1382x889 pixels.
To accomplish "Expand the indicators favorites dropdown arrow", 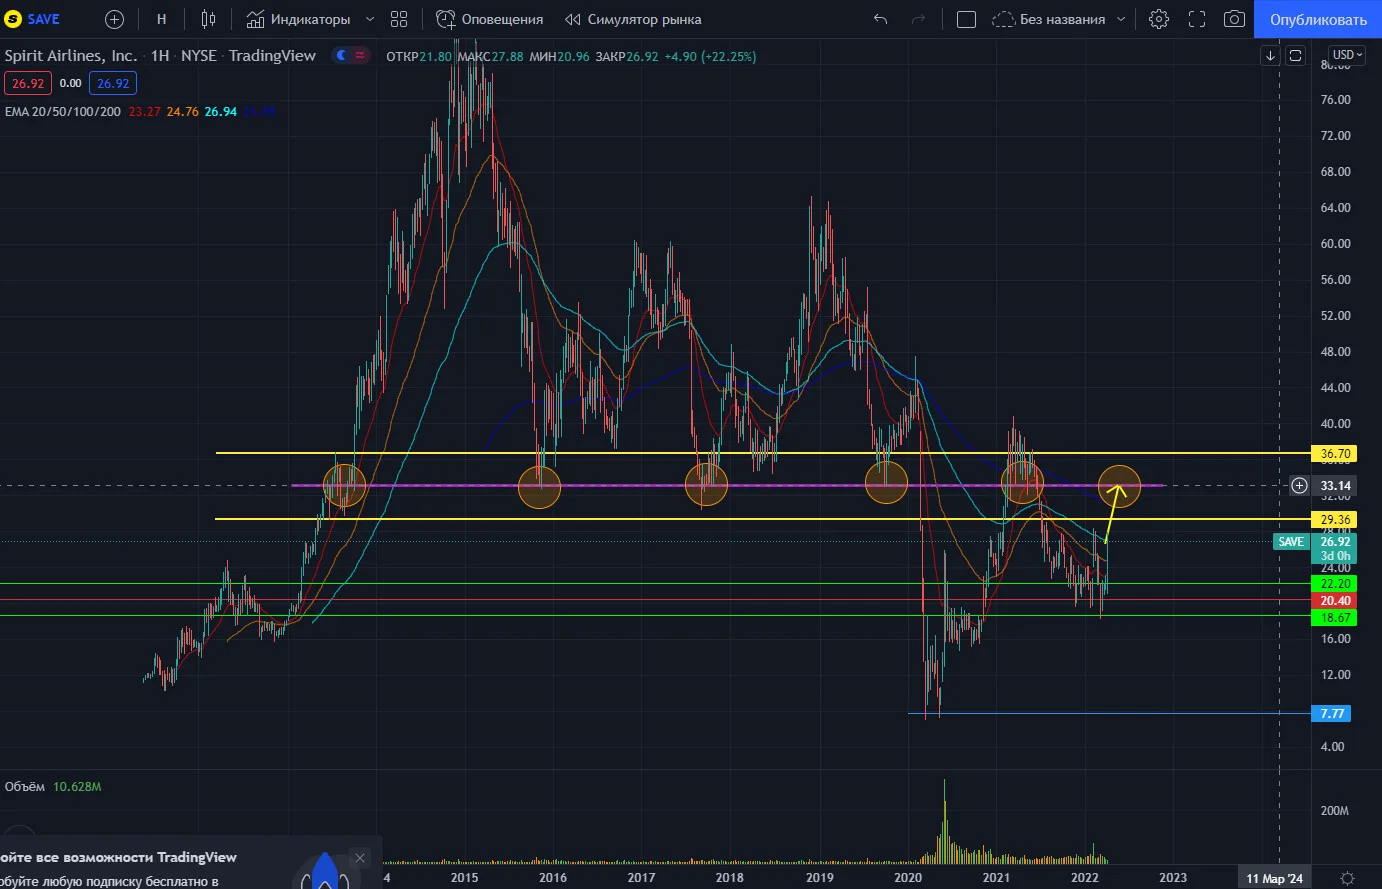I will [x=370, y=19].
